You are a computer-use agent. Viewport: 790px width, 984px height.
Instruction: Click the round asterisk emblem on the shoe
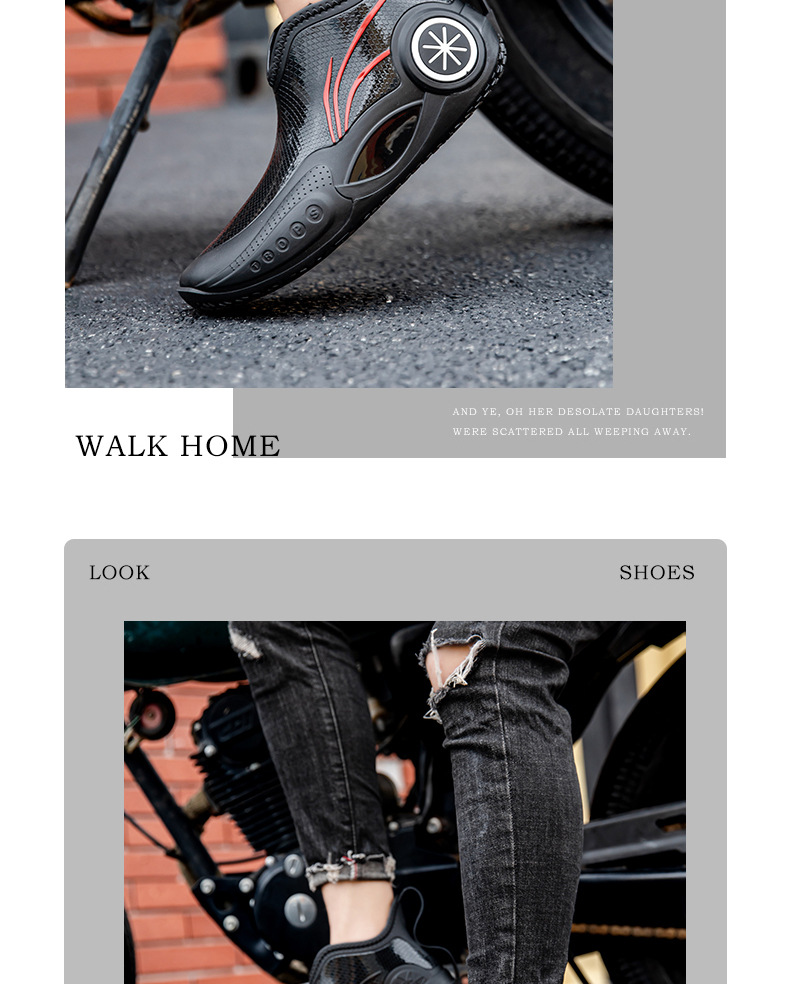tap(444, 49)
